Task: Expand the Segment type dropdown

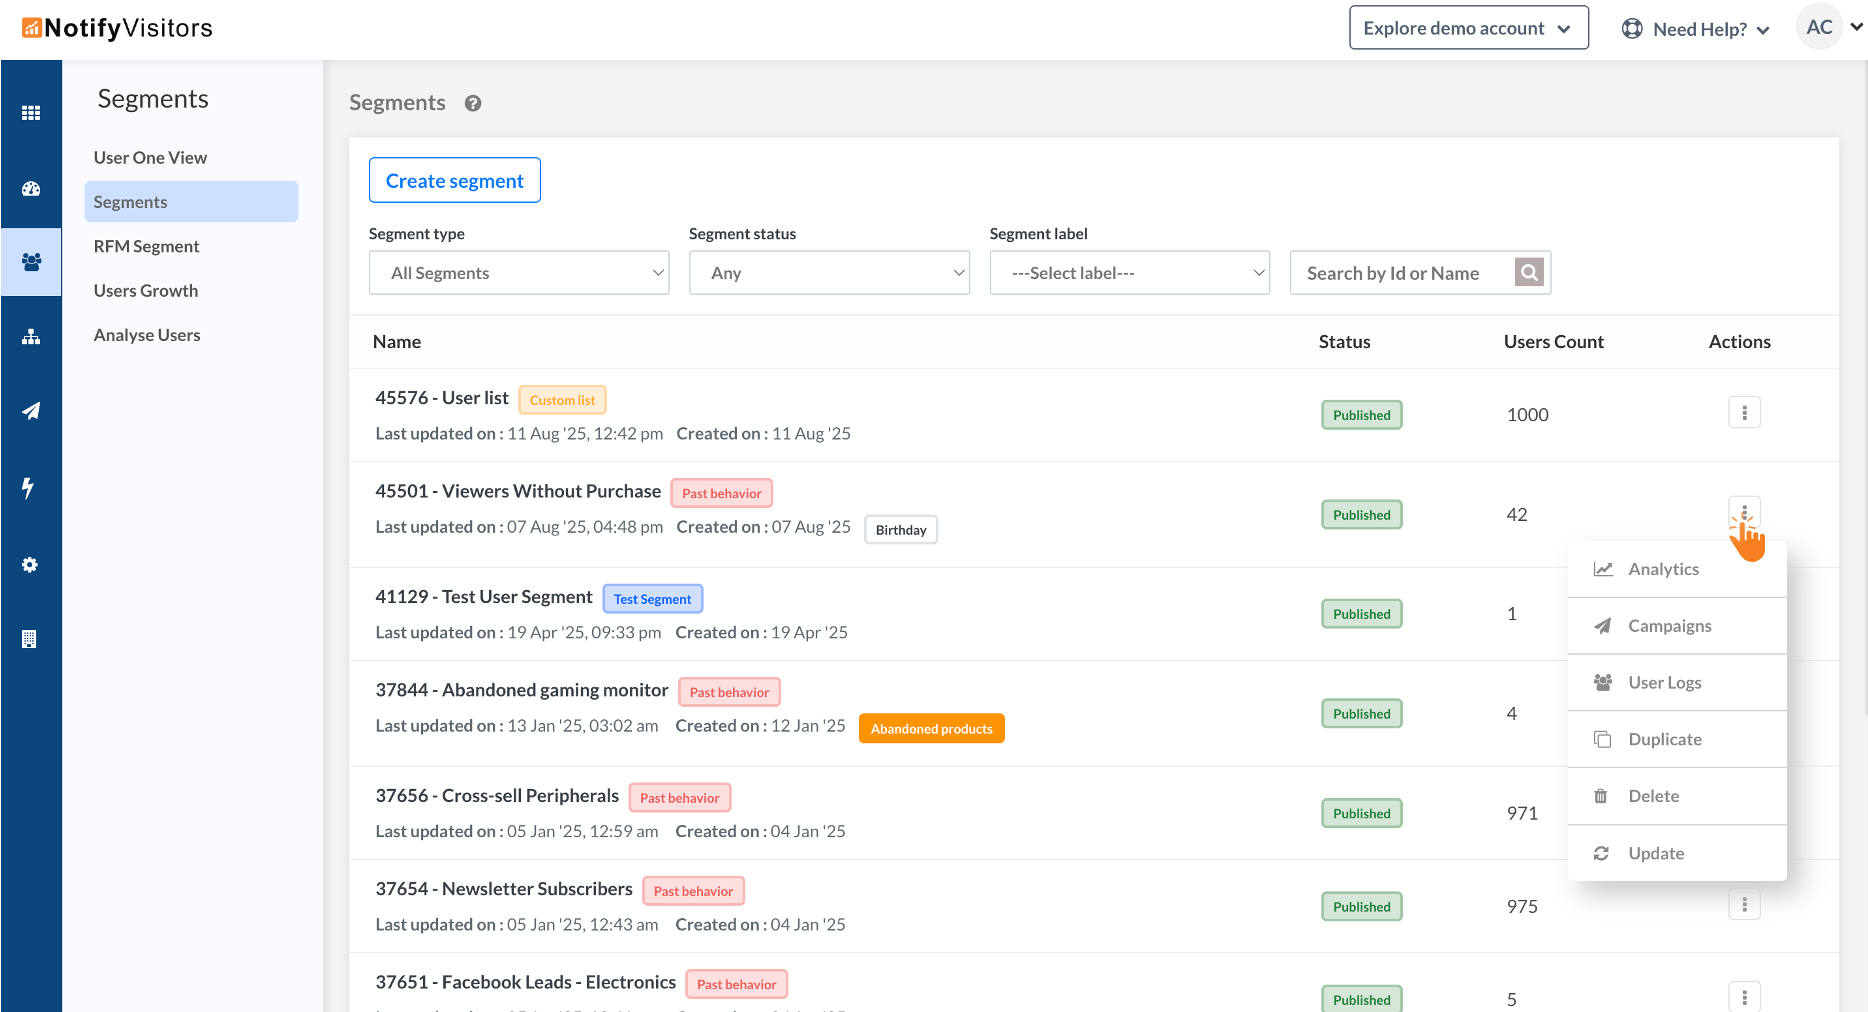Action: [519, 273]
